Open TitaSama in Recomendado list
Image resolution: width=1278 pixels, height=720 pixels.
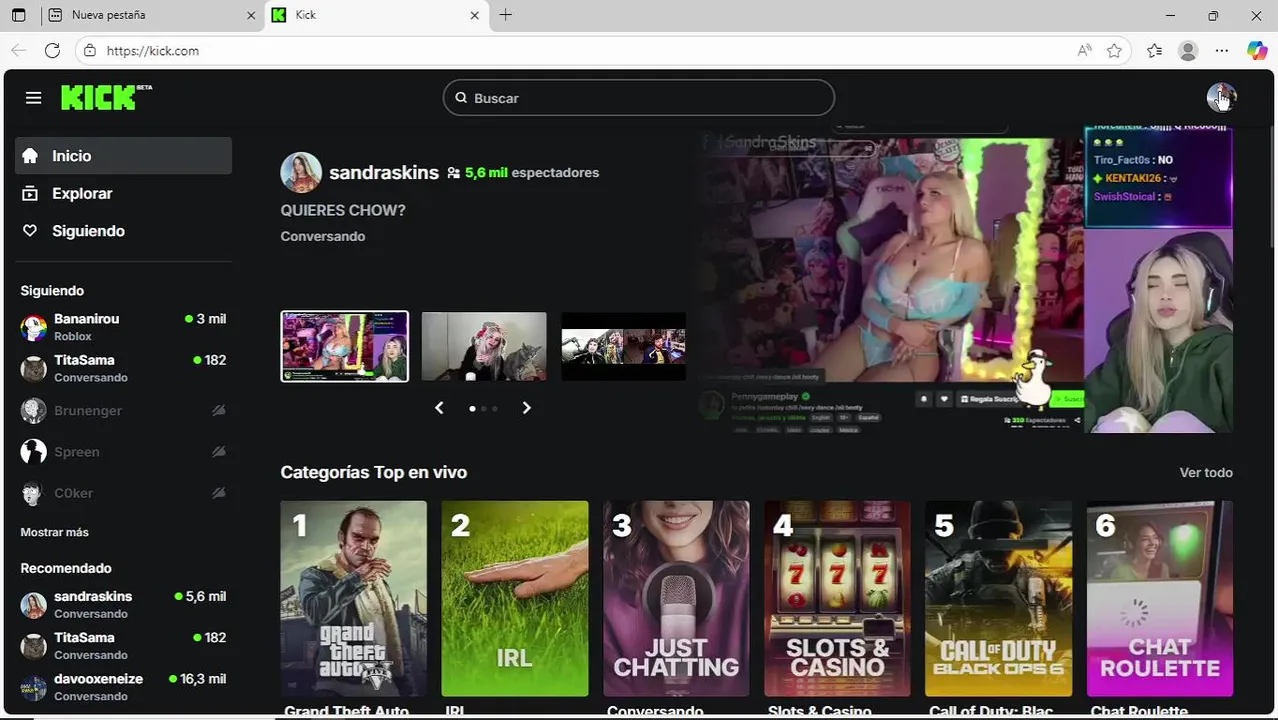pos(123,645)
